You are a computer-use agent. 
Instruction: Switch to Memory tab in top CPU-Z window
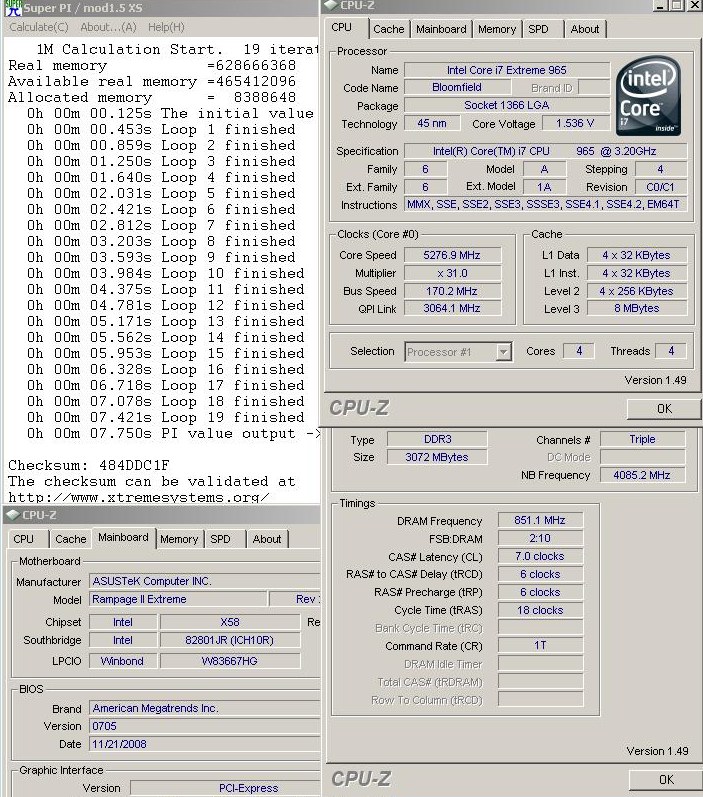497,29
